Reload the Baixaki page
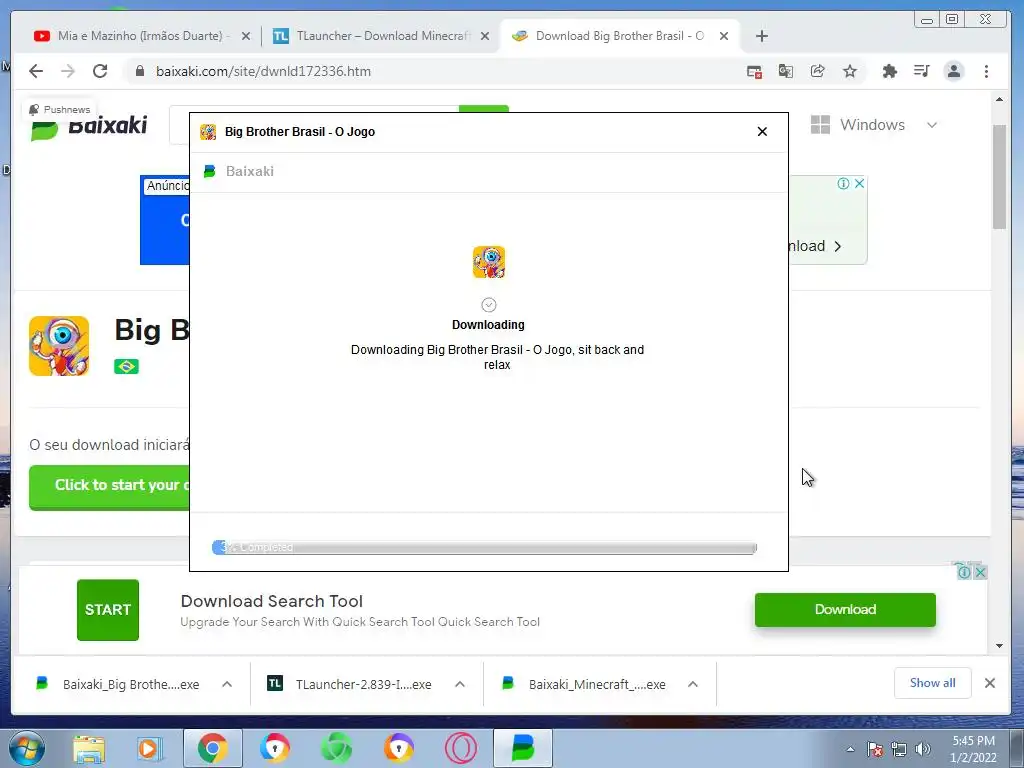This screenshot has height=768, width=1024. click(x=100, y=71)
